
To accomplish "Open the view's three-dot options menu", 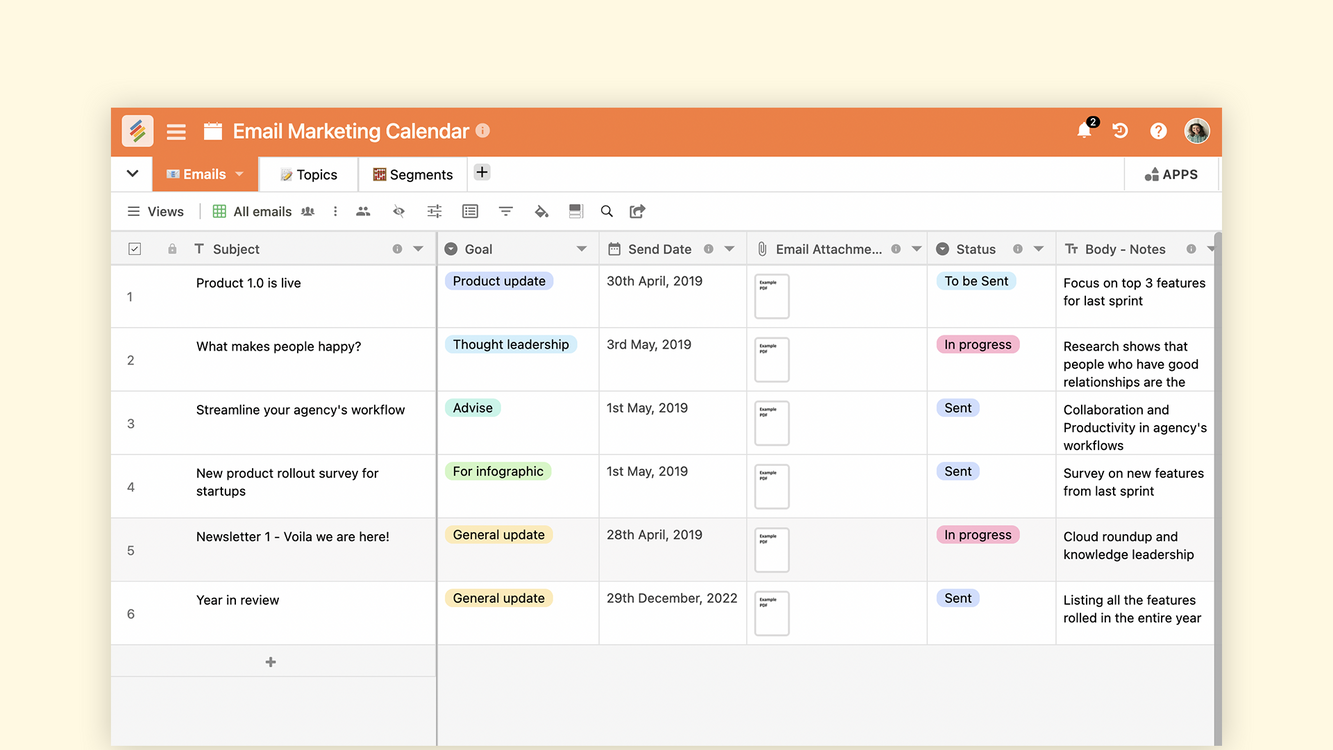I will pyautogui.click(x=335, y=211).
